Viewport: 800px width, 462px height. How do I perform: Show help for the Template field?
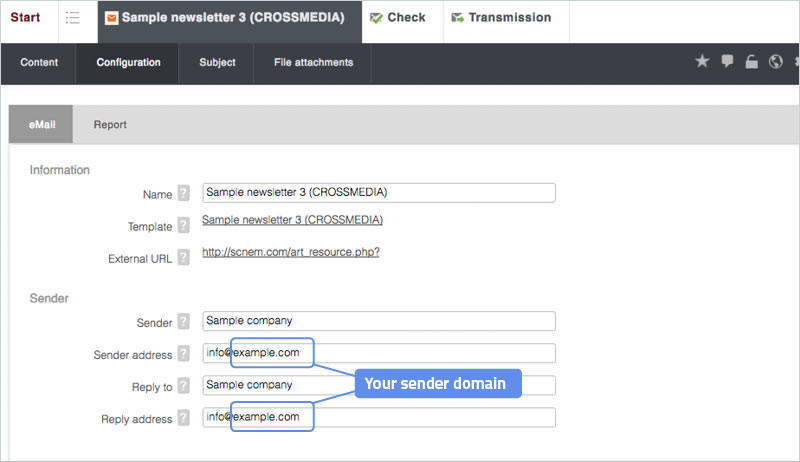pos(183,227)
